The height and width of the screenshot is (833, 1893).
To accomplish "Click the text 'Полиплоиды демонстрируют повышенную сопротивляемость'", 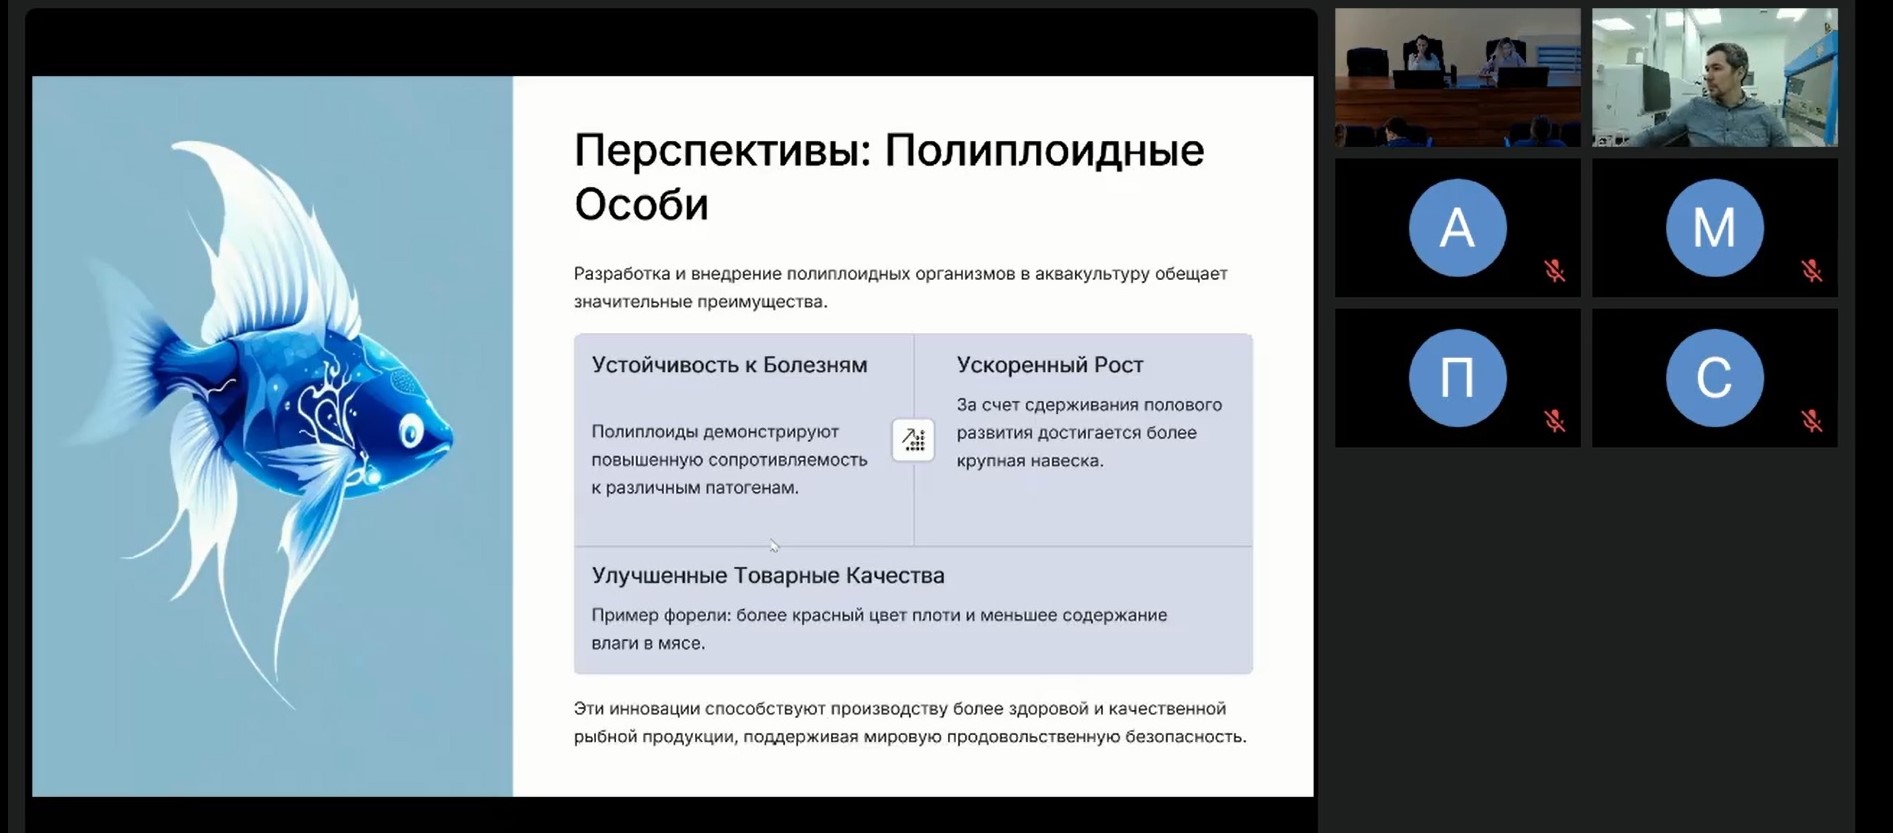I will [x=729, y=446].
